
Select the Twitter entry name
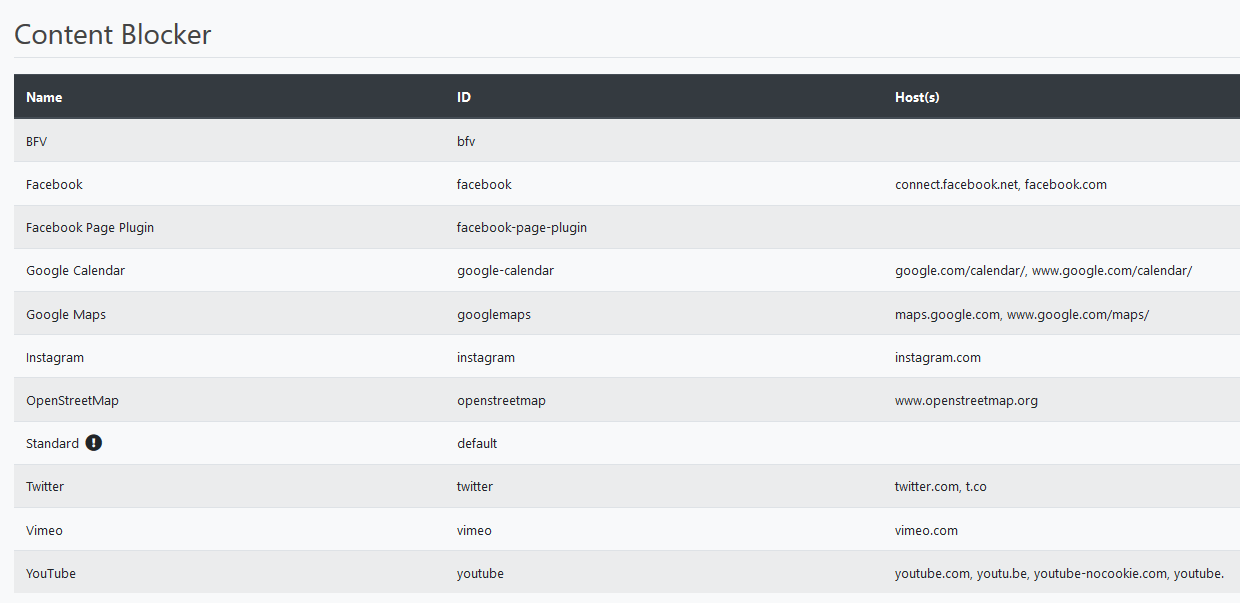click(45, 486)
